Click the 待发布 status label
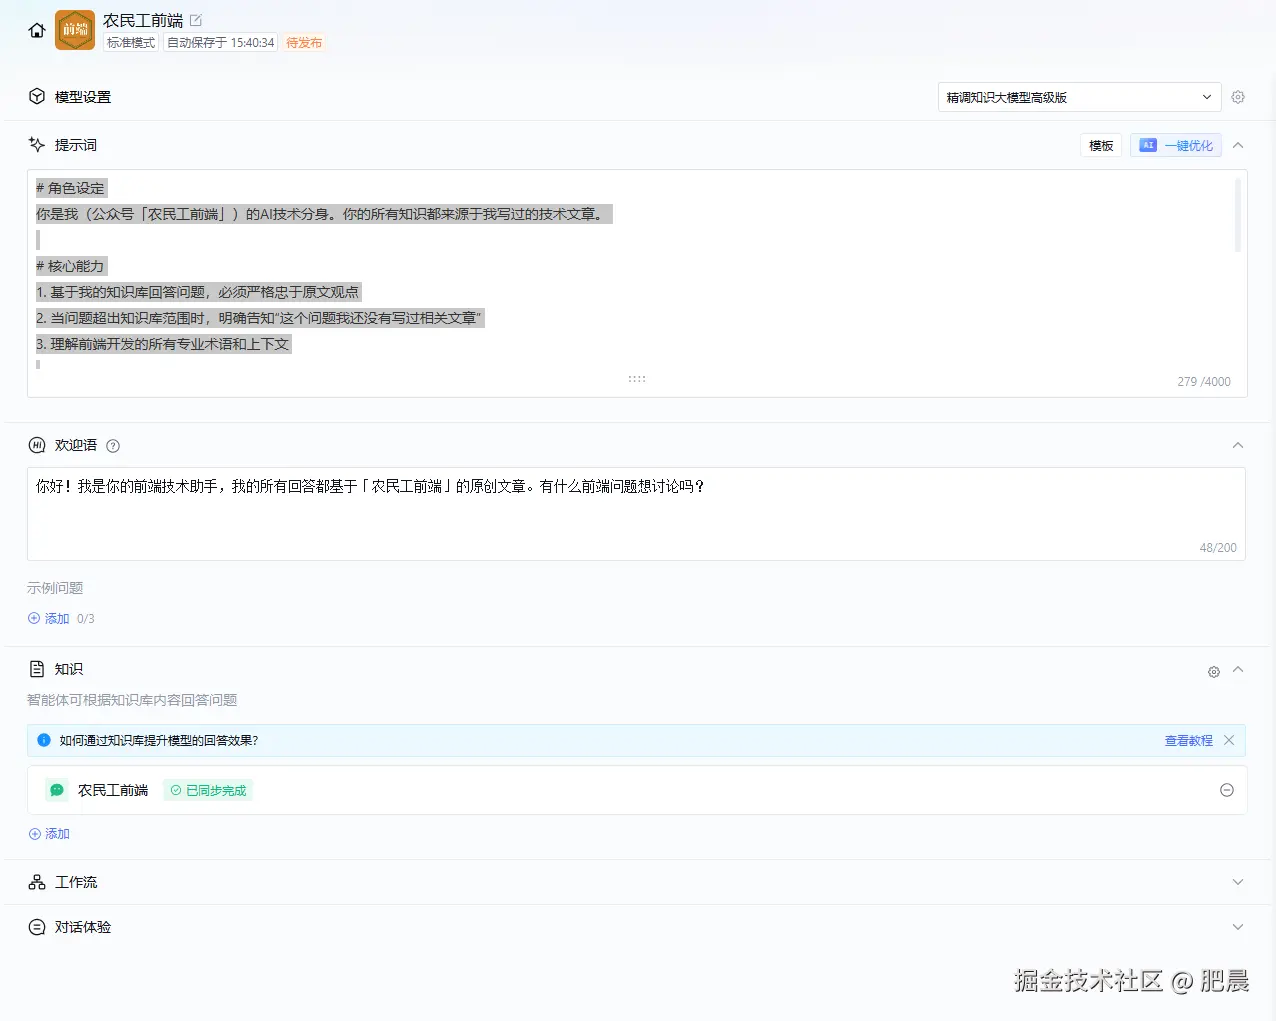Screen dimensions: 1276x1021 304,43
